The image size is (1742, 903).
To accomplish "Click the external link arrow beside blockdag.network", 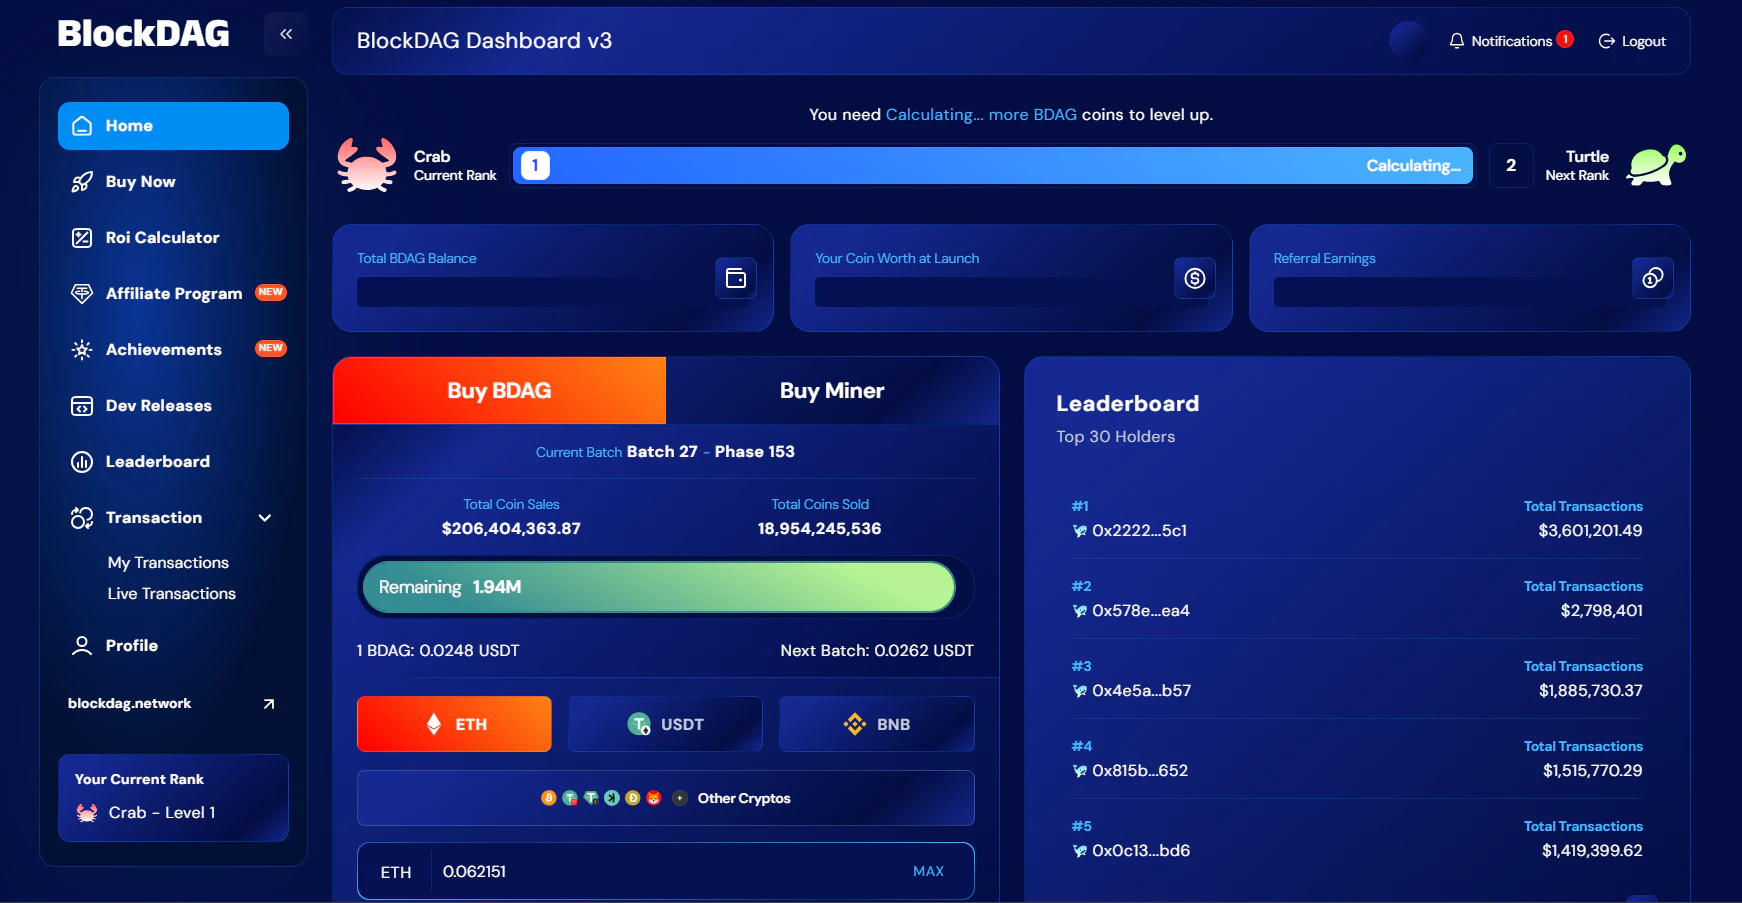I will tap(268, 704).
